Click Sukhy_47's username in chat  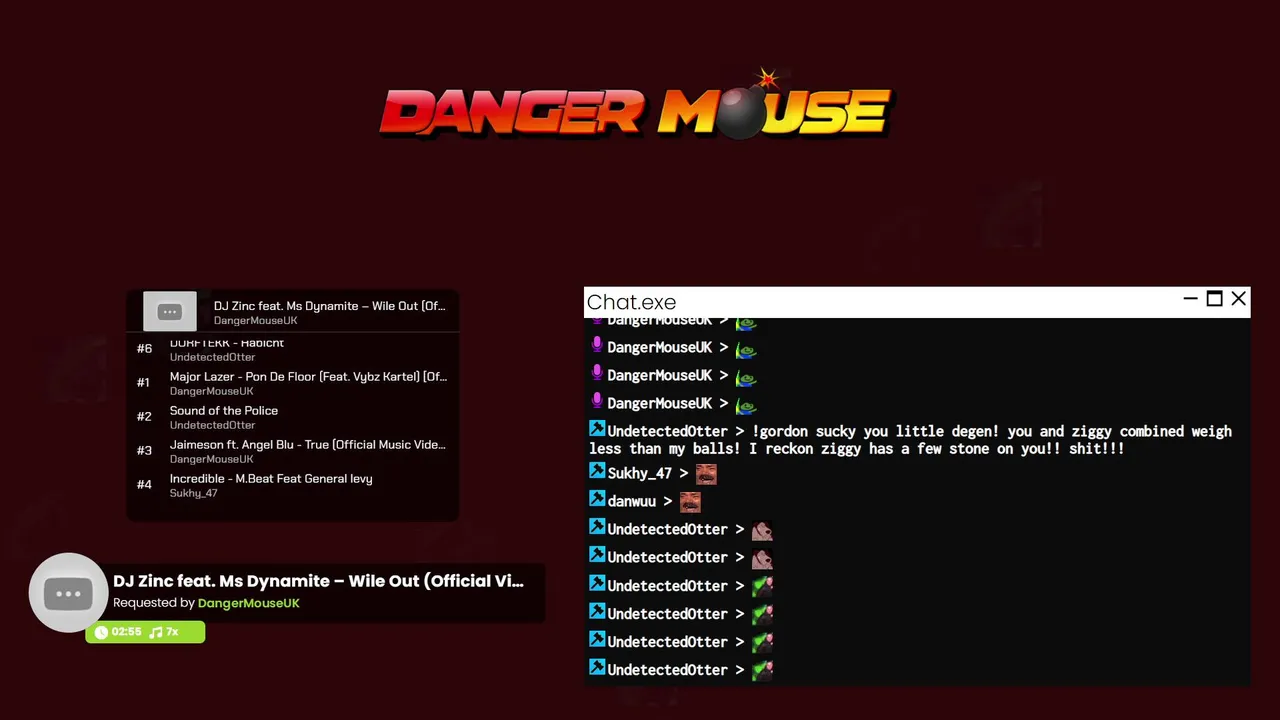(640, 473)
